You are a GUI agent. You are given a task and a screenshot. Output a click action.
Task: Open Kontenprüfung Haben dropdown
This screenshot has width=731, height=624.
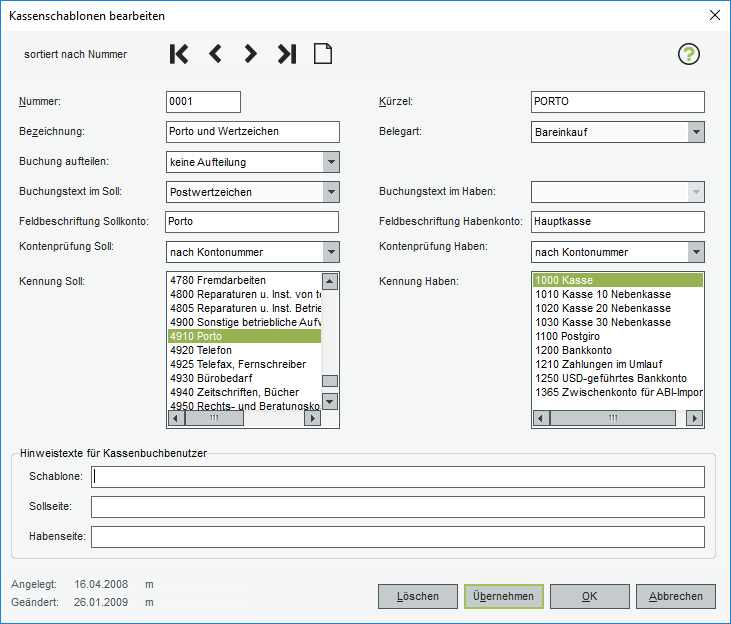pyautogui.click(x=696, y=252)
